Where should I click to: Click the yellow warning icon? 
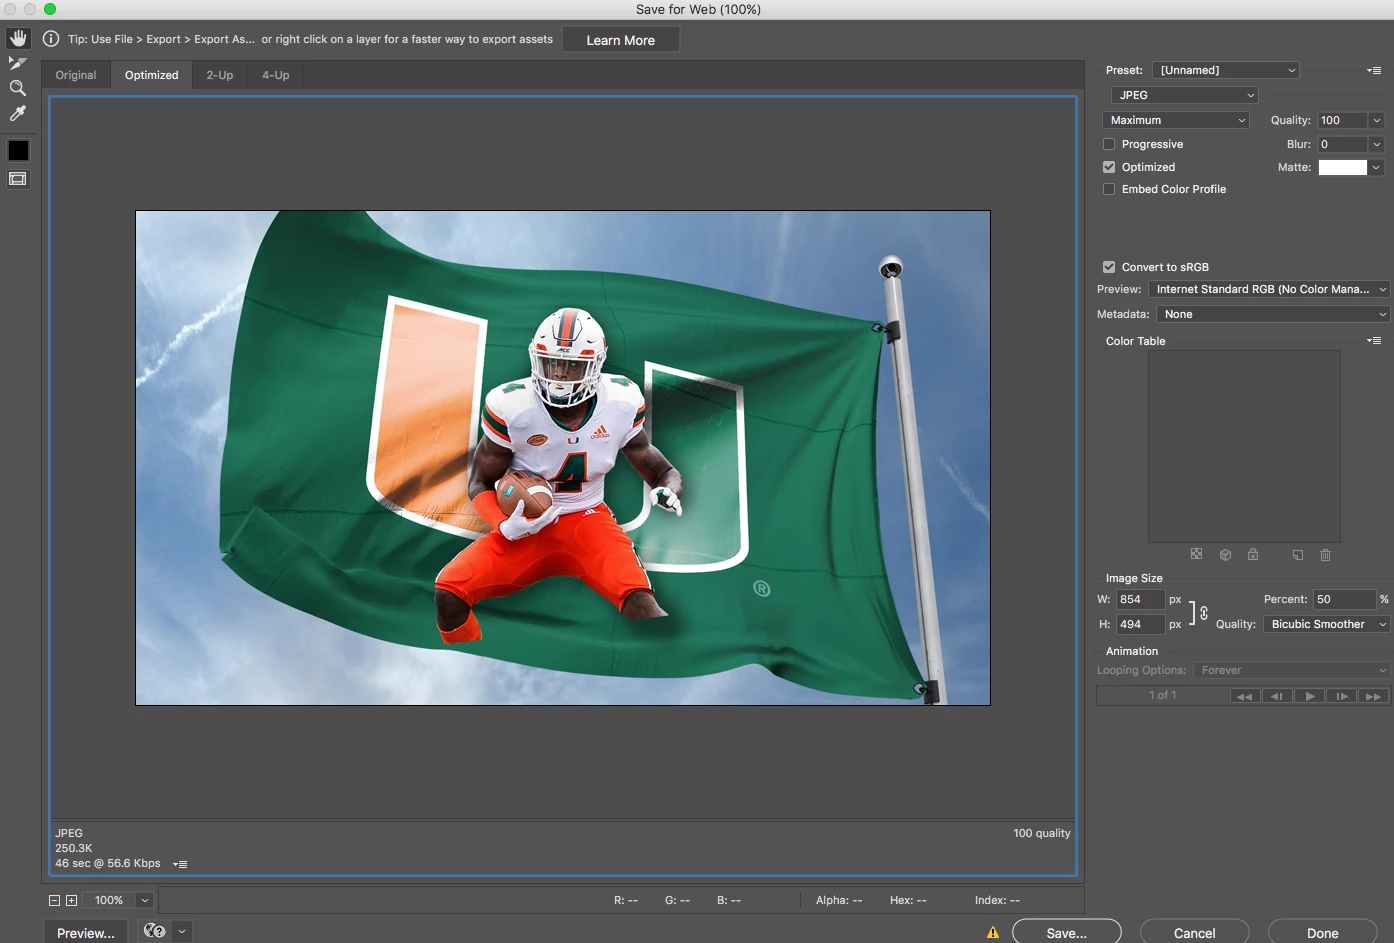point(993,932)
